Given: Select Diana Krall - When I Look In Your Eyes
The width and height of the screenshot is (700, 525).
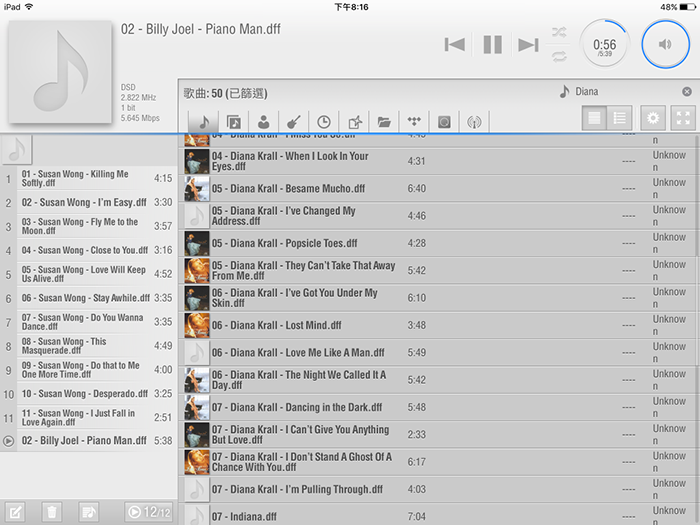Looking at the screenshot, I should 438,161.
